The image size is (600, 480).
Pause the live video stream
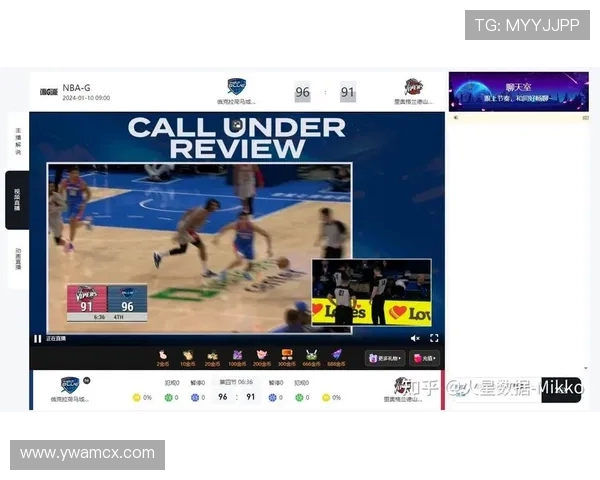38,338
